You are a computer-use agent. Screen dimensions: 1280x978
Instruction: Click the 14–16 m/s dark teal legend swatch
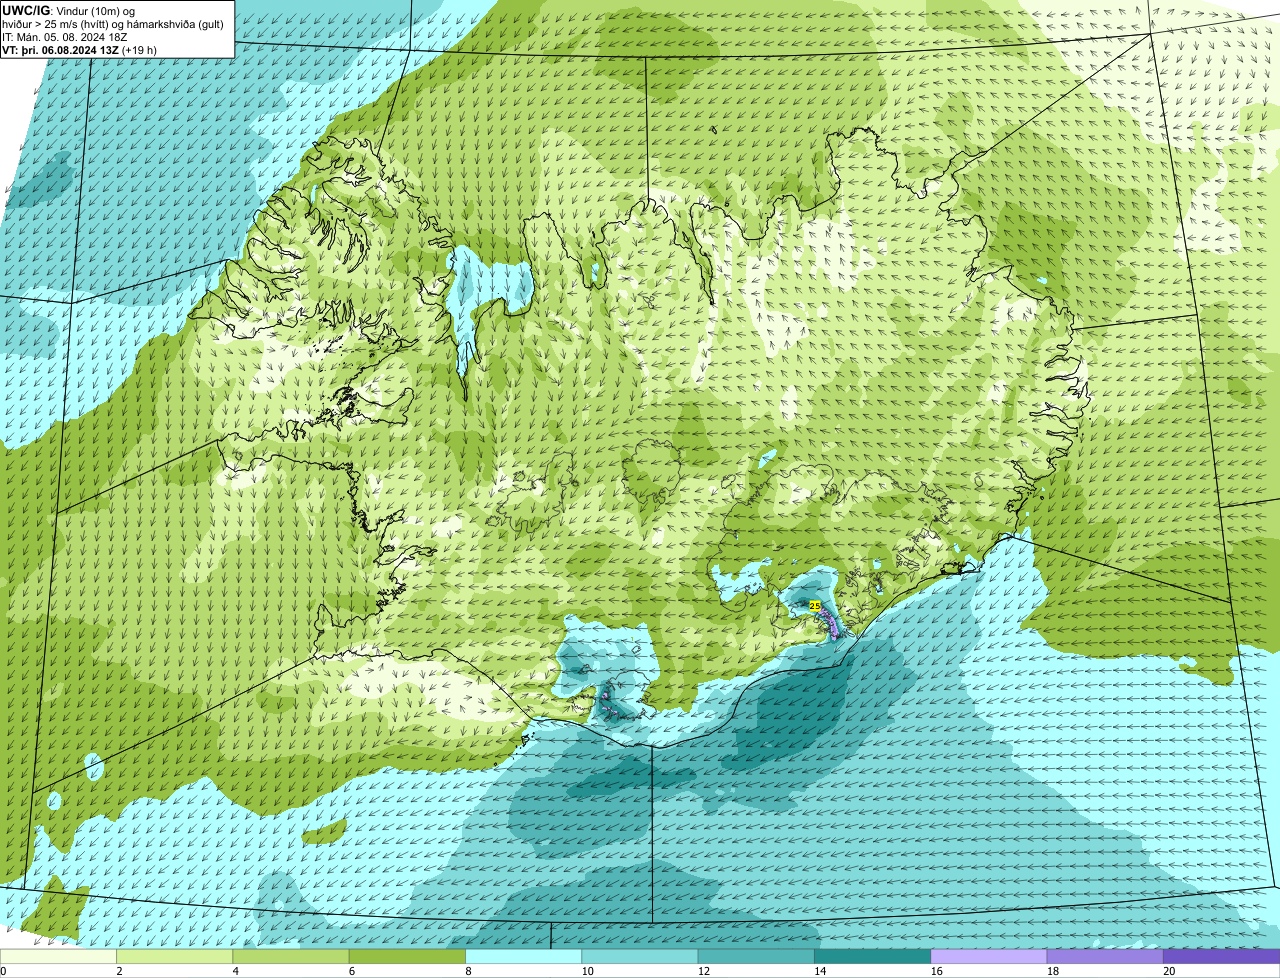point(872,956)
